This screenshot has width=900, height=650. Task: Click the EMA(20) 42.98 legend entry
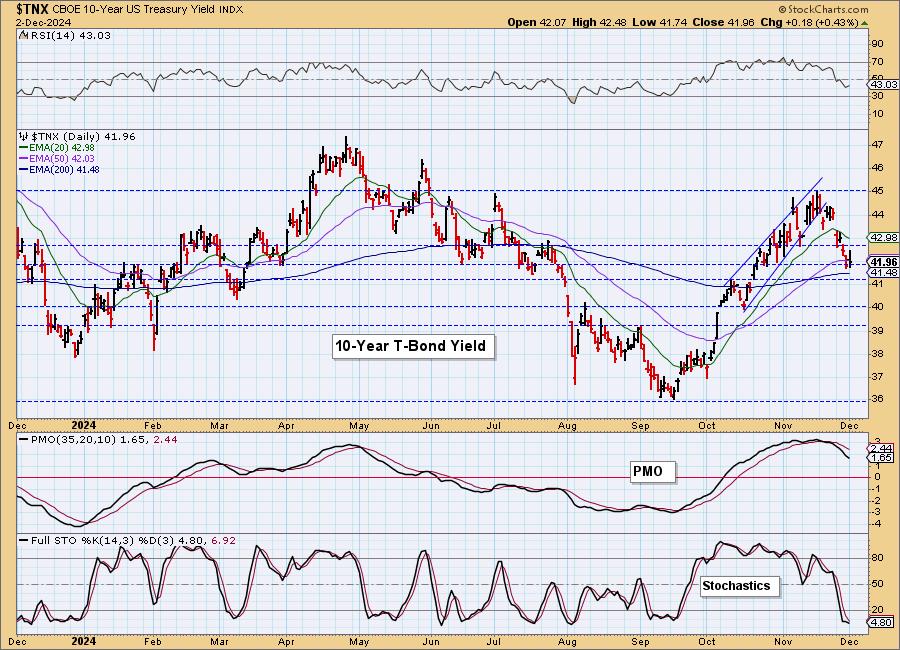pos(57,148)
